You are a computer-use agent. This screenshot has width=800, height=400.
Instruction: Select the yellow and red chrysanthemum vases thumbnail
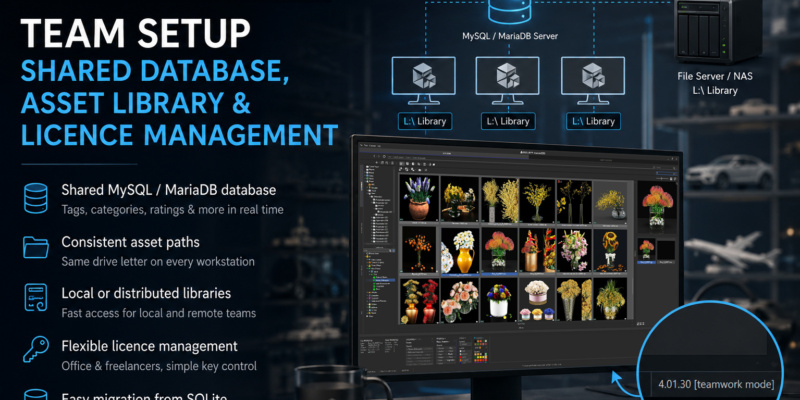click(x=419, y=301)
